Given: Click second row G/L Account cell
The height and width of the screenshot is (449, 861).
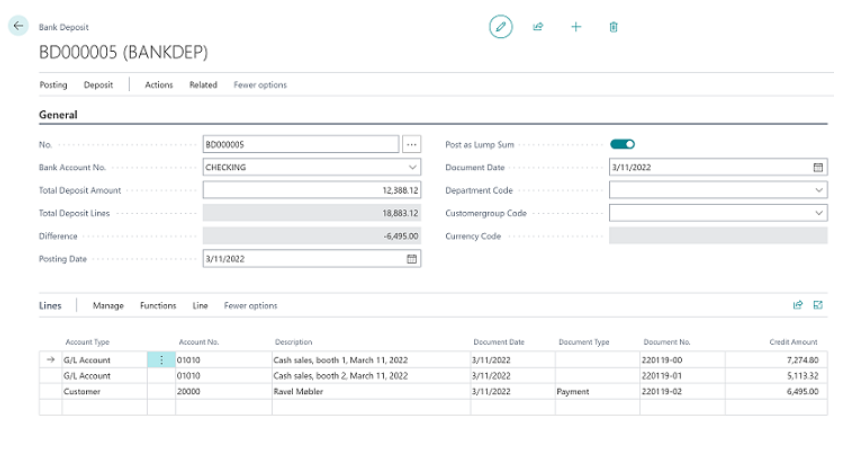Looking at the screenshot, I should 104,376.
